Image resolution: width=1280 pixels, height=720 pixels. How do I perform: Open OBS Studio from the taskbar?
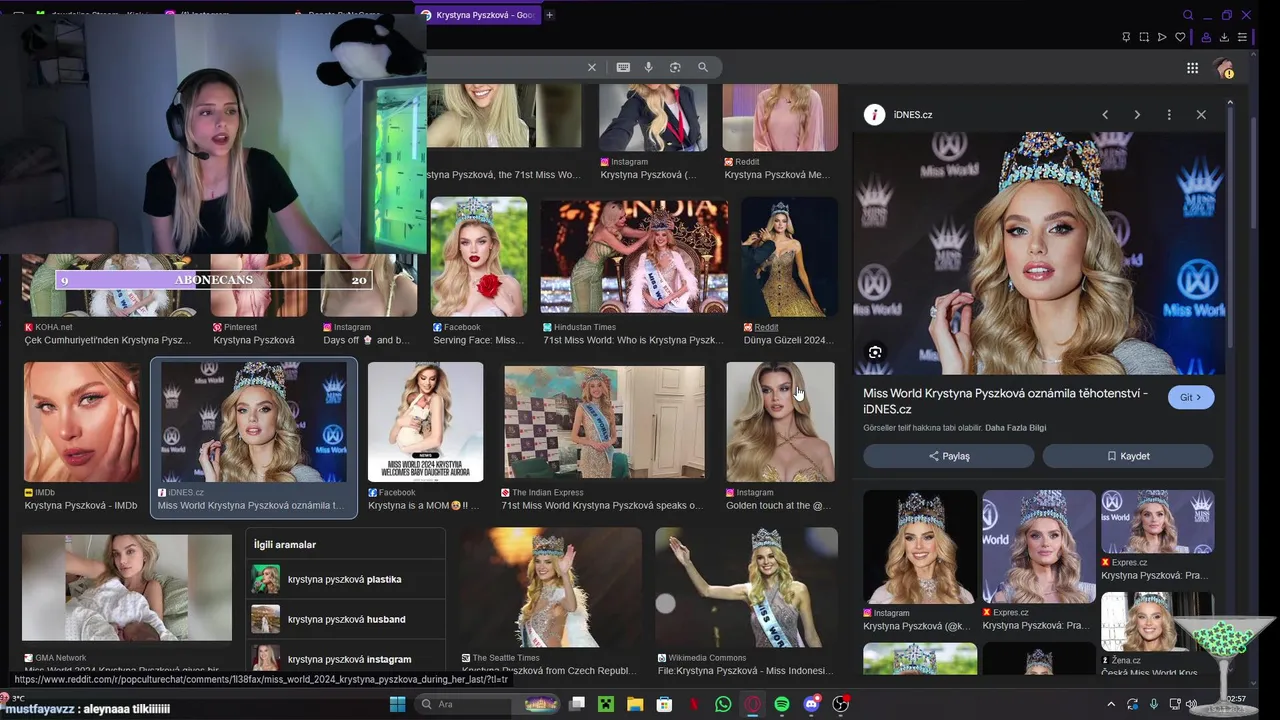click(x=841, y=704)
